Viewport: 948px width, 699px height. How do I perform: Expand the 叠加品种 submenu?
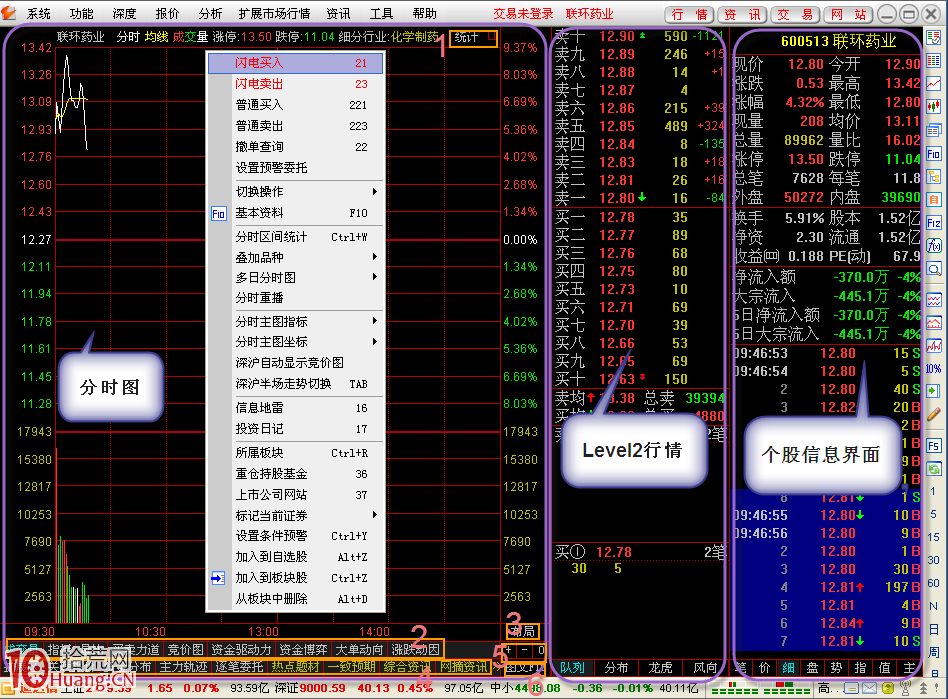click(x=295, y=257)
